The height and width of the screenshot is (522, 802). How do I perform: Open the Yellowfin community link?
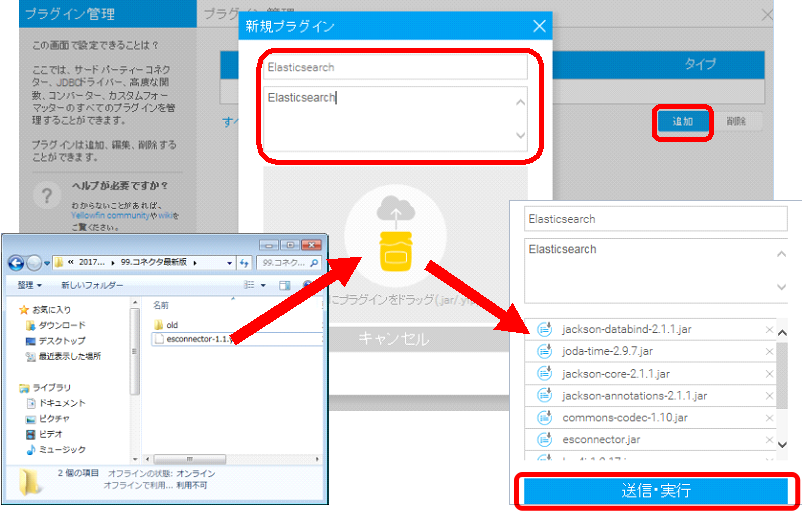110,215
